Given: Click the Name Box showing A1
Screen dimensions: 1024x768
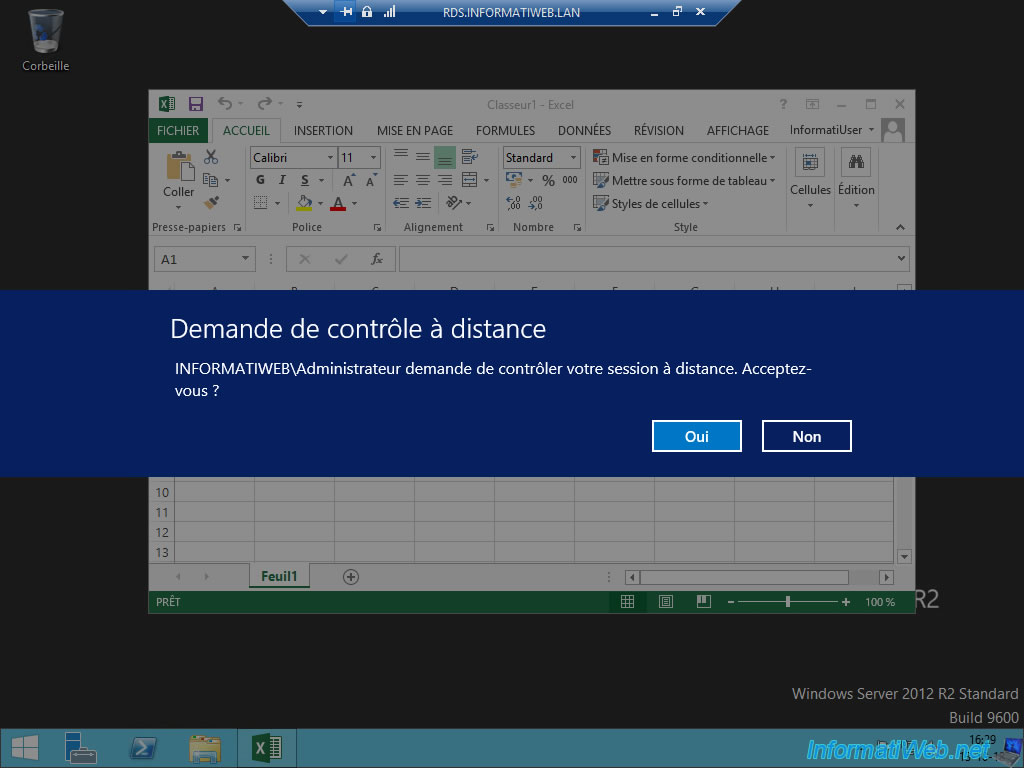Looking at the screenshot, I should pyautogui.click(x=204, y=259).
